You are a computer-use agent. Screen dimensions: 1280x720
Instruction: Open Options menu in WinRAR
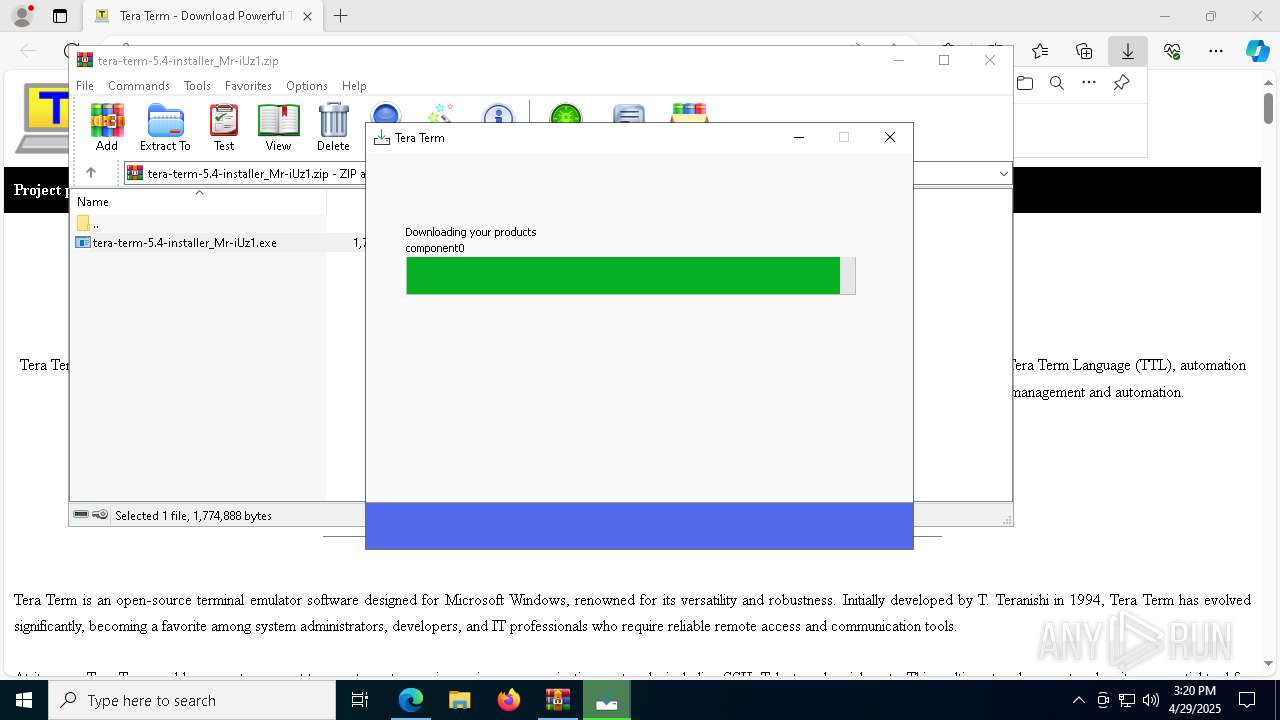coord(307,86)
